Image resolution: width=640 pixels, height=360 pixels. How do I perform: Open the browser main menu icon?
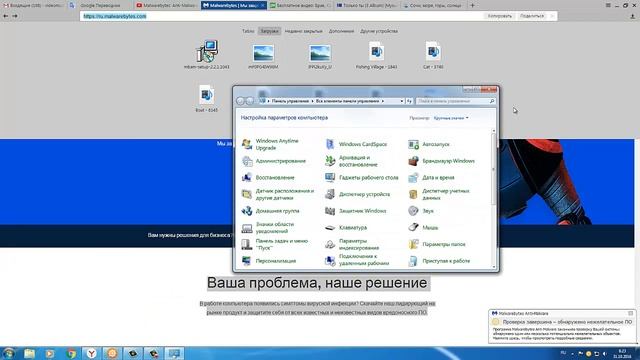pos(608,5)
